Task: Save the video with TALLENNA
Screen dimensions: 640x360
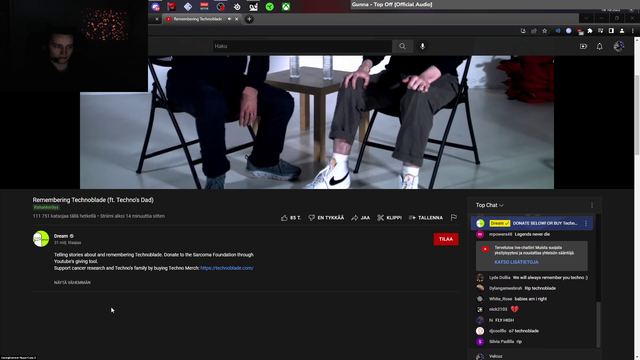Action: point(426,218)
